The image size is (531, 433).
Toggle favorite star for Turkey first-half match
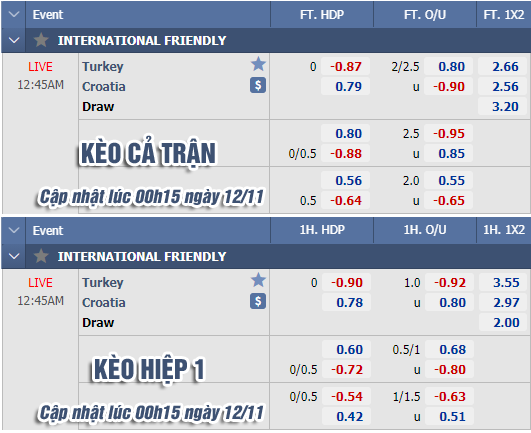(x=258, y=280)
